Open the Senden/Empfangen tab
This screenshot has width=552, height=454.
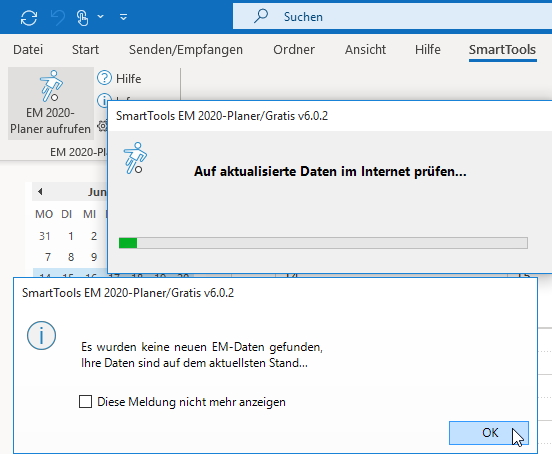click(x=186, y=50)
